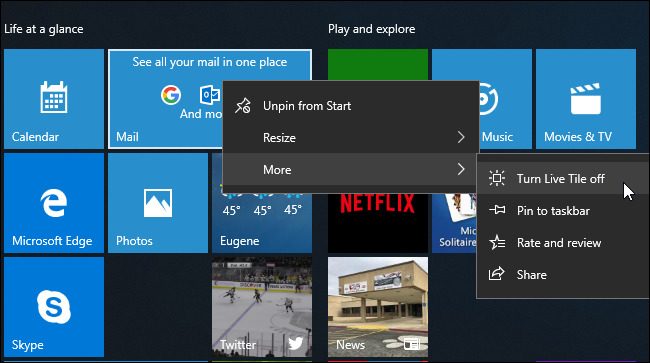Open the Skype tile
The width and height of the screenshot is (650, 363).
click(54, 307)
